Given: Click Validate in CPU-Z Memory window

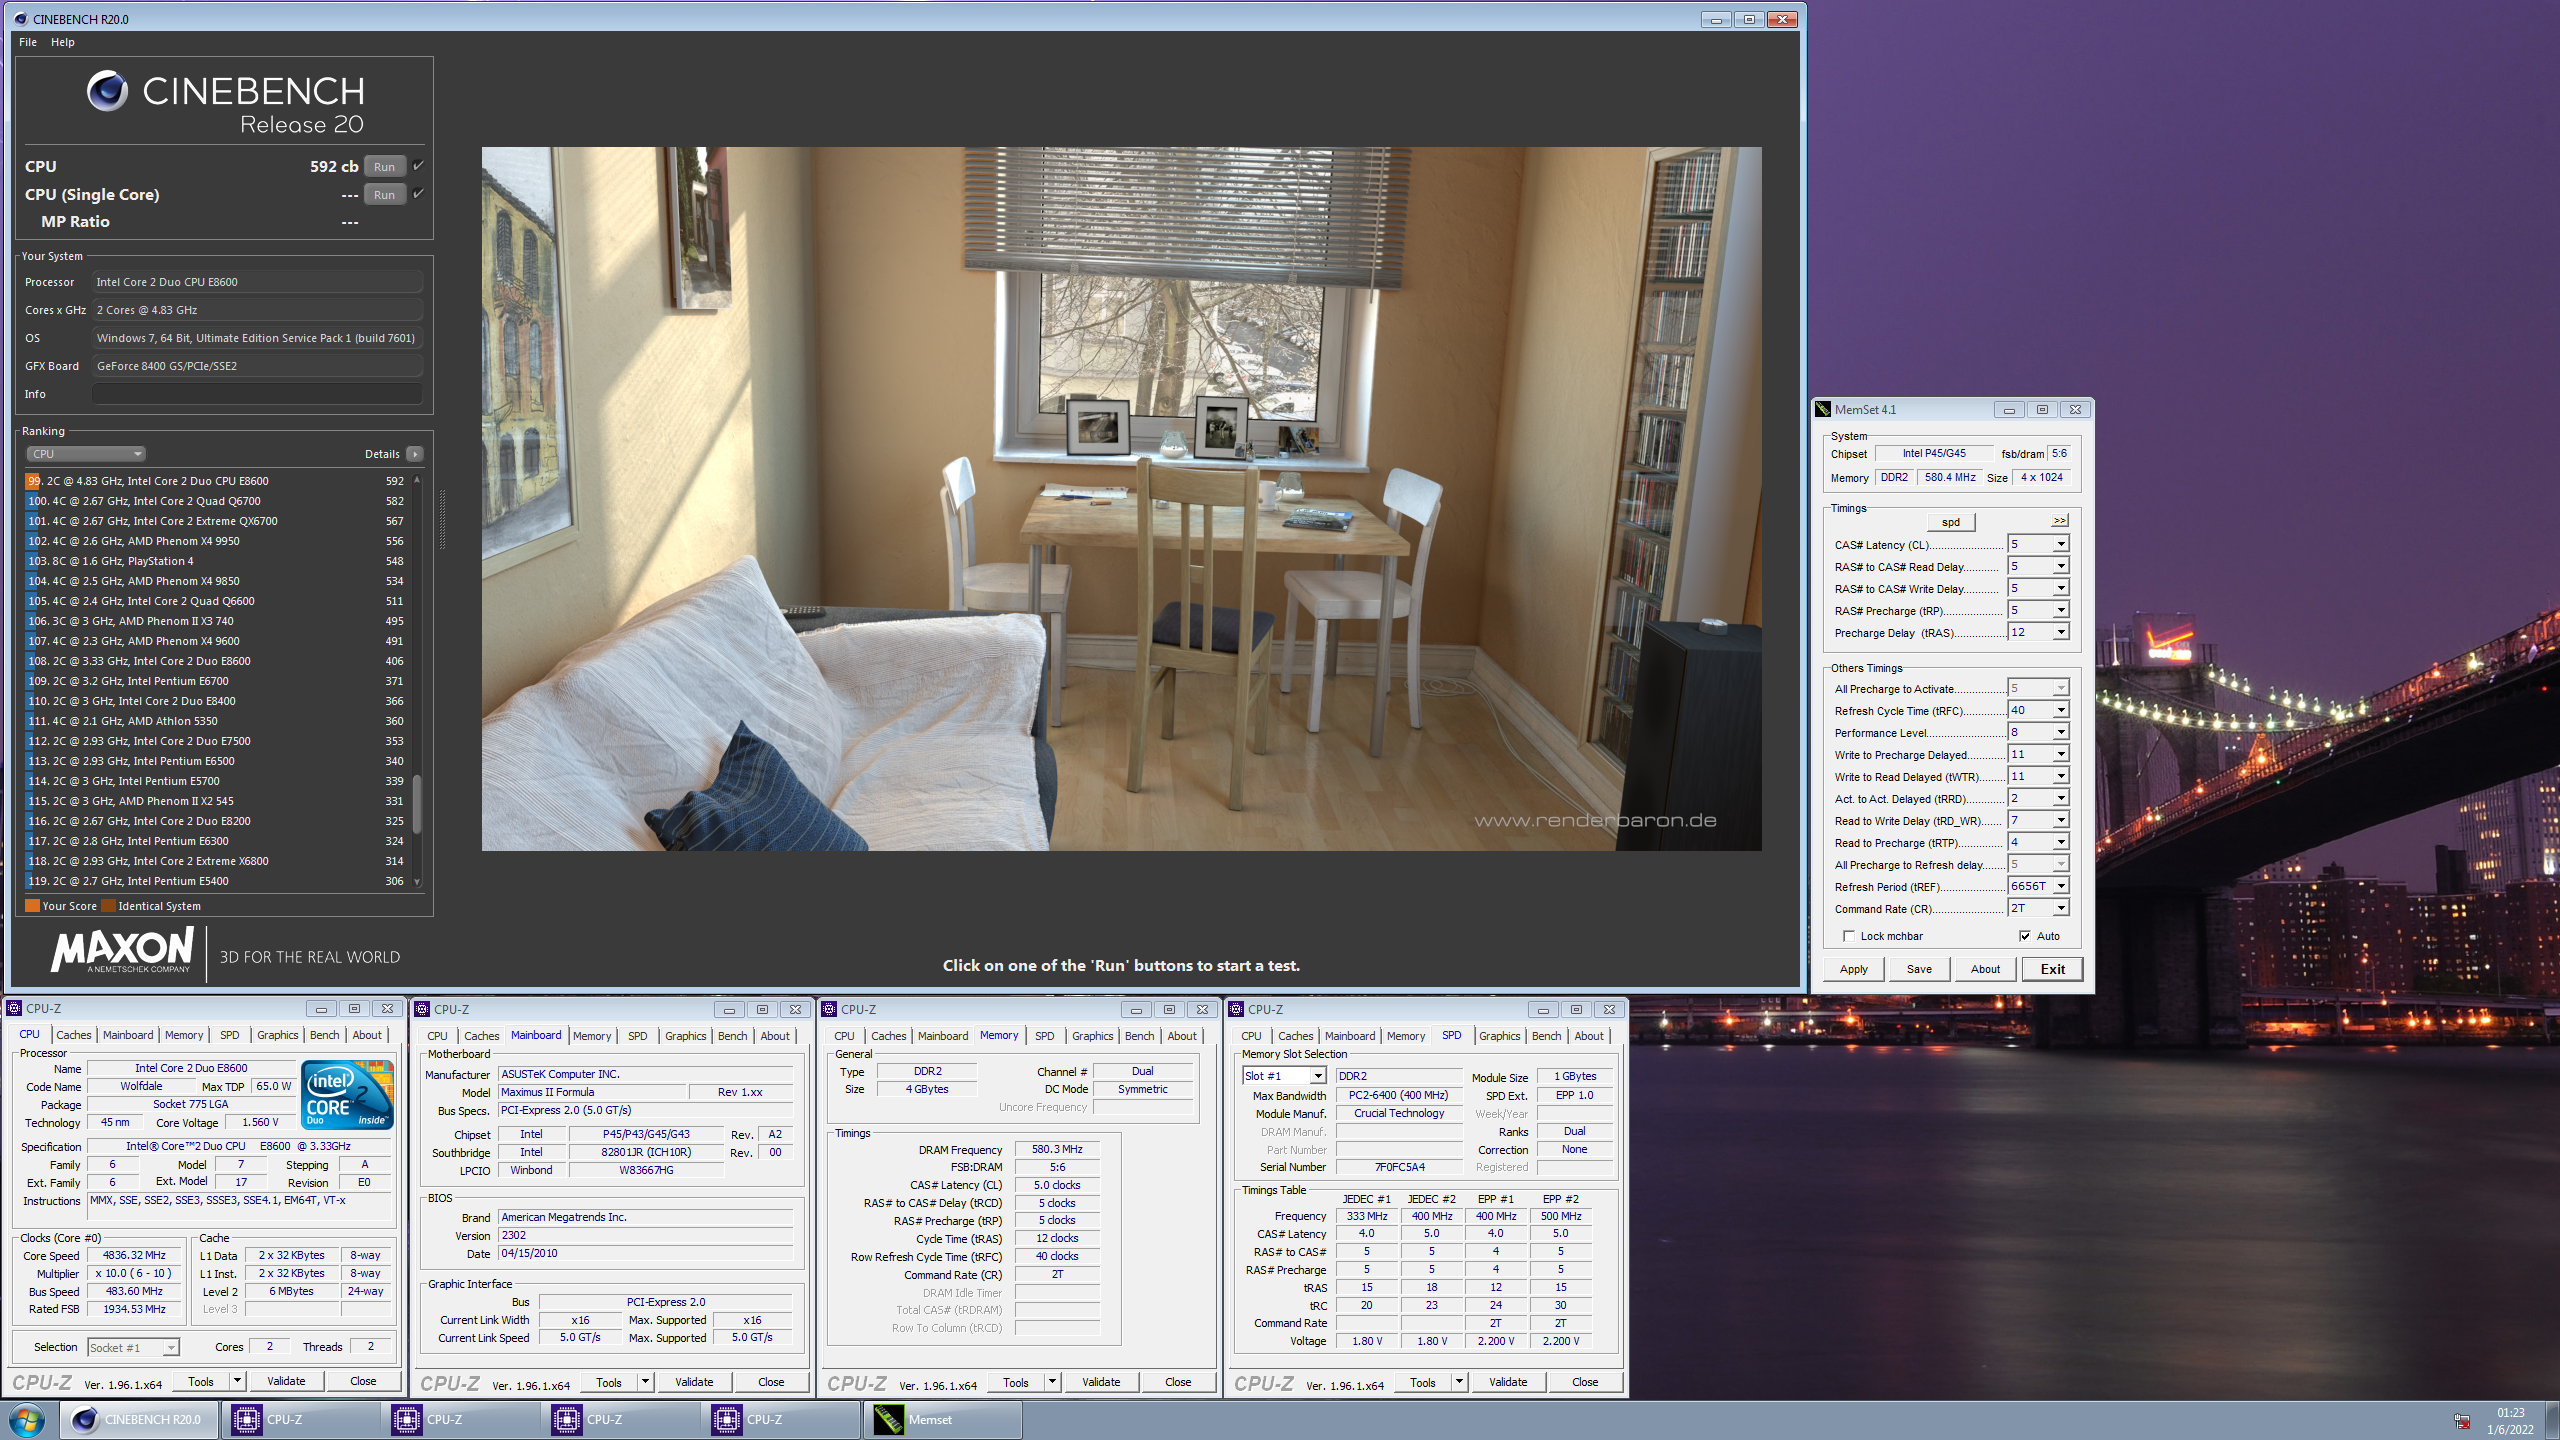Looking at the screenshot, I should coord(1101,1383).
